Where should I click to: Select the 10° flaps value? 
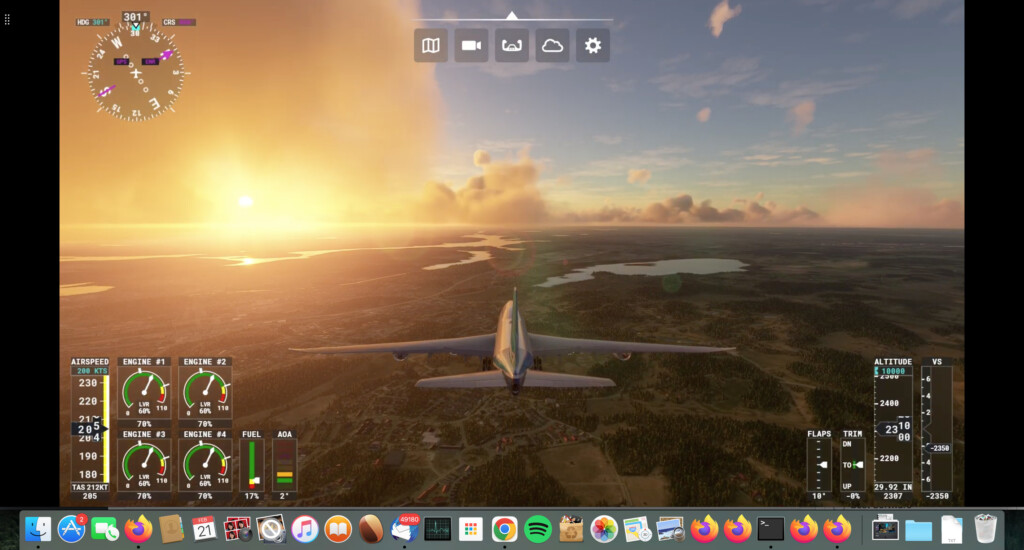point(819,496)
